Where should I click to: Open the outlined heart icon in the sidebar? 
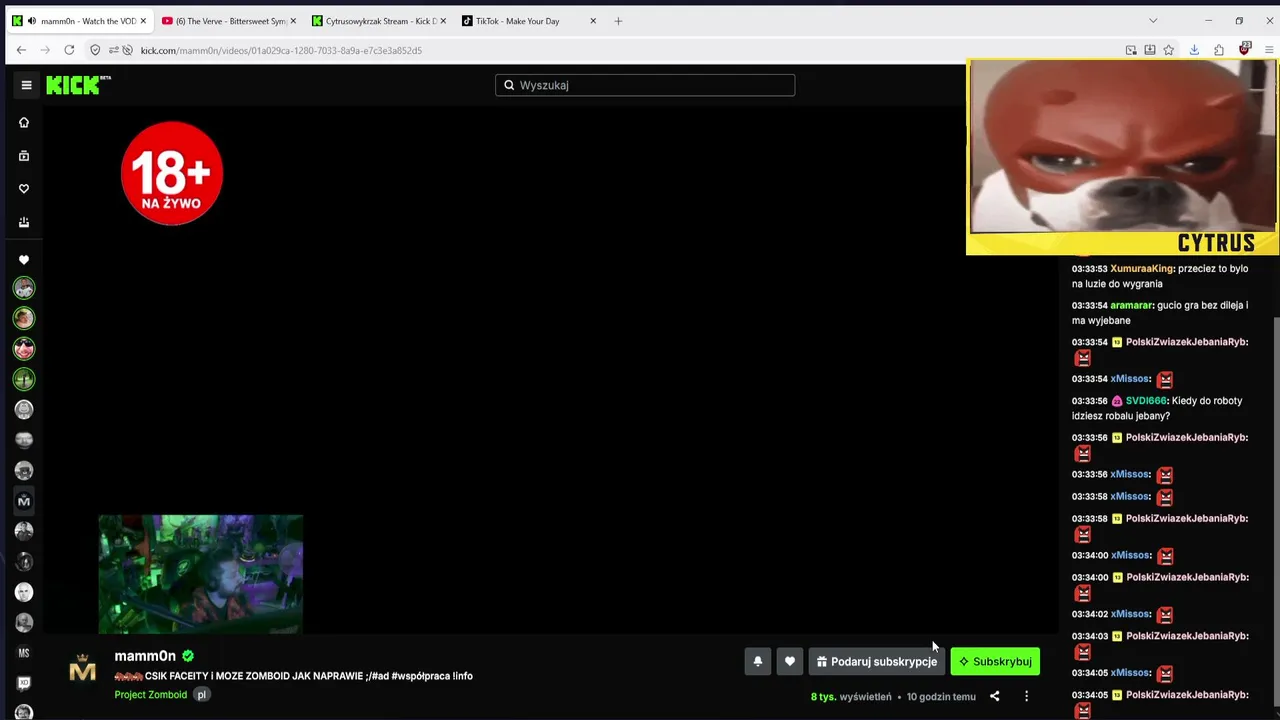pyautogui.click(x=24, y=189)
